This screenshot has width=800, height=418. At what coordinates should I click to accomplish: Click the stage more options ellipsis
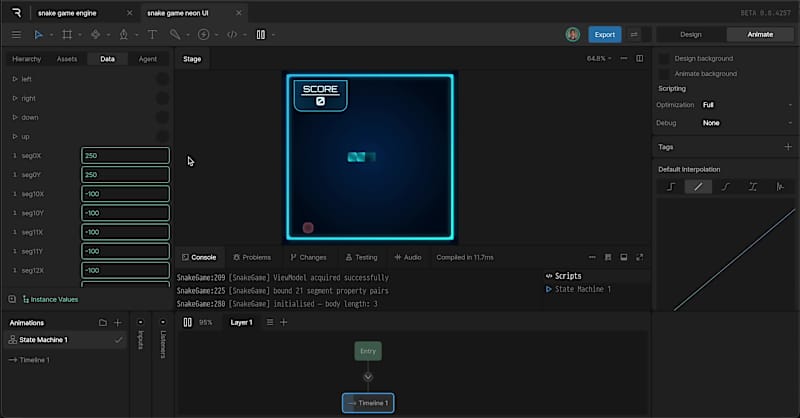pyautogui.click(x=624, y=59)
